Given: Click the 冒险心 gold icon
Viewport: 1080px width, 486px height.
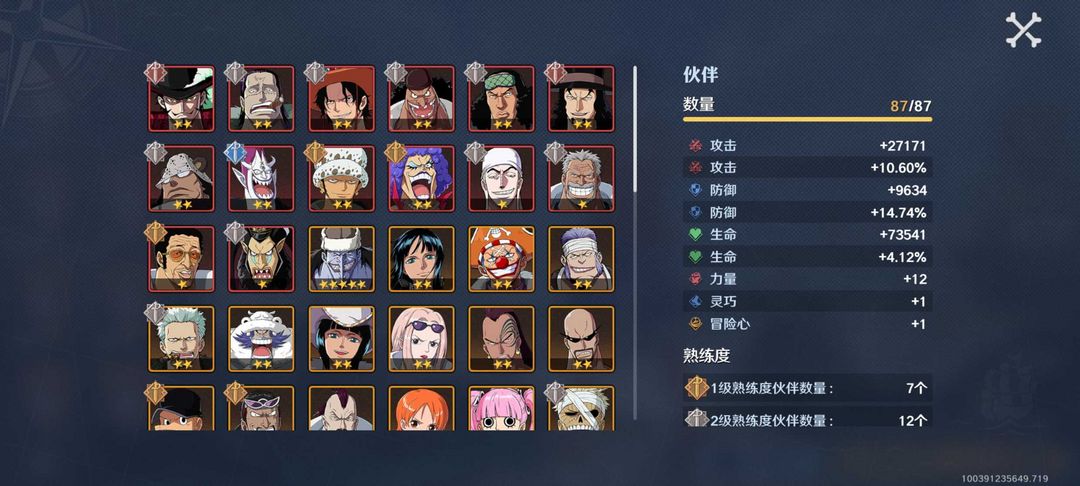Looking at the screenshot, I should 695,324.
